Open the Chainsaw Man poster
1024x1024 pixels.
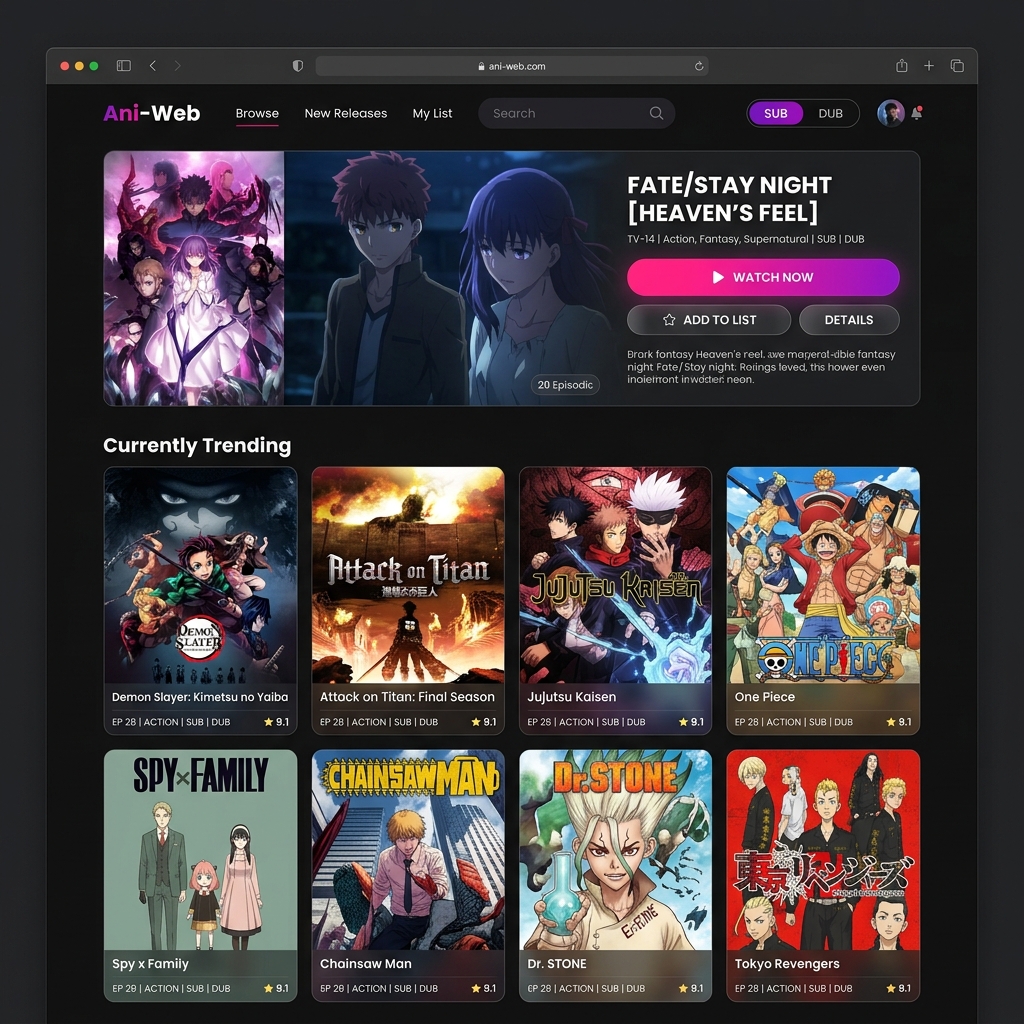[x=408, y=849]
